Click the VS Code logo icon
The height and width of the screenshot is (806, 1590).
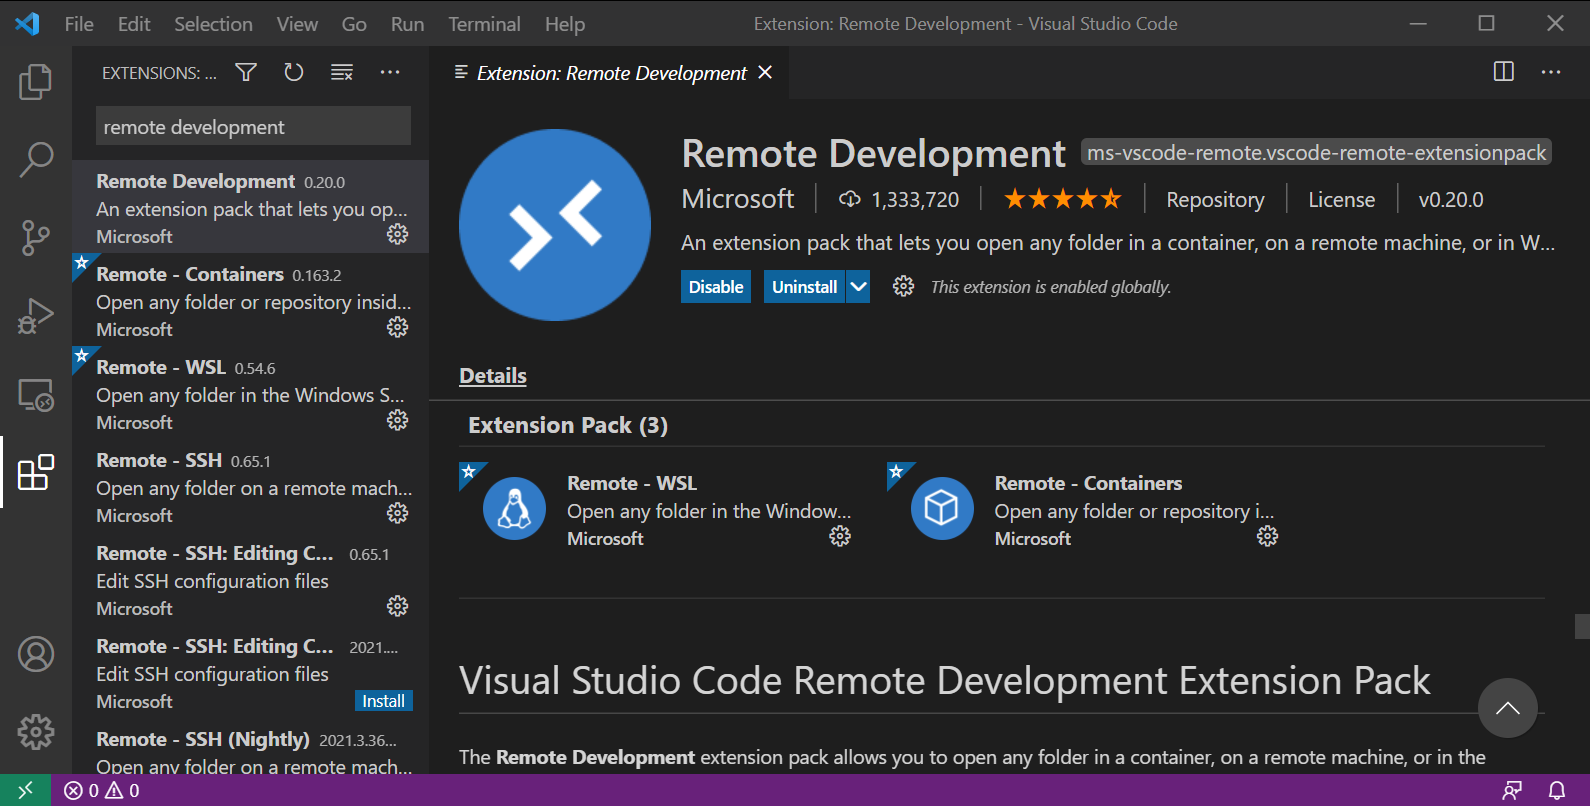(x=27, y=24)
